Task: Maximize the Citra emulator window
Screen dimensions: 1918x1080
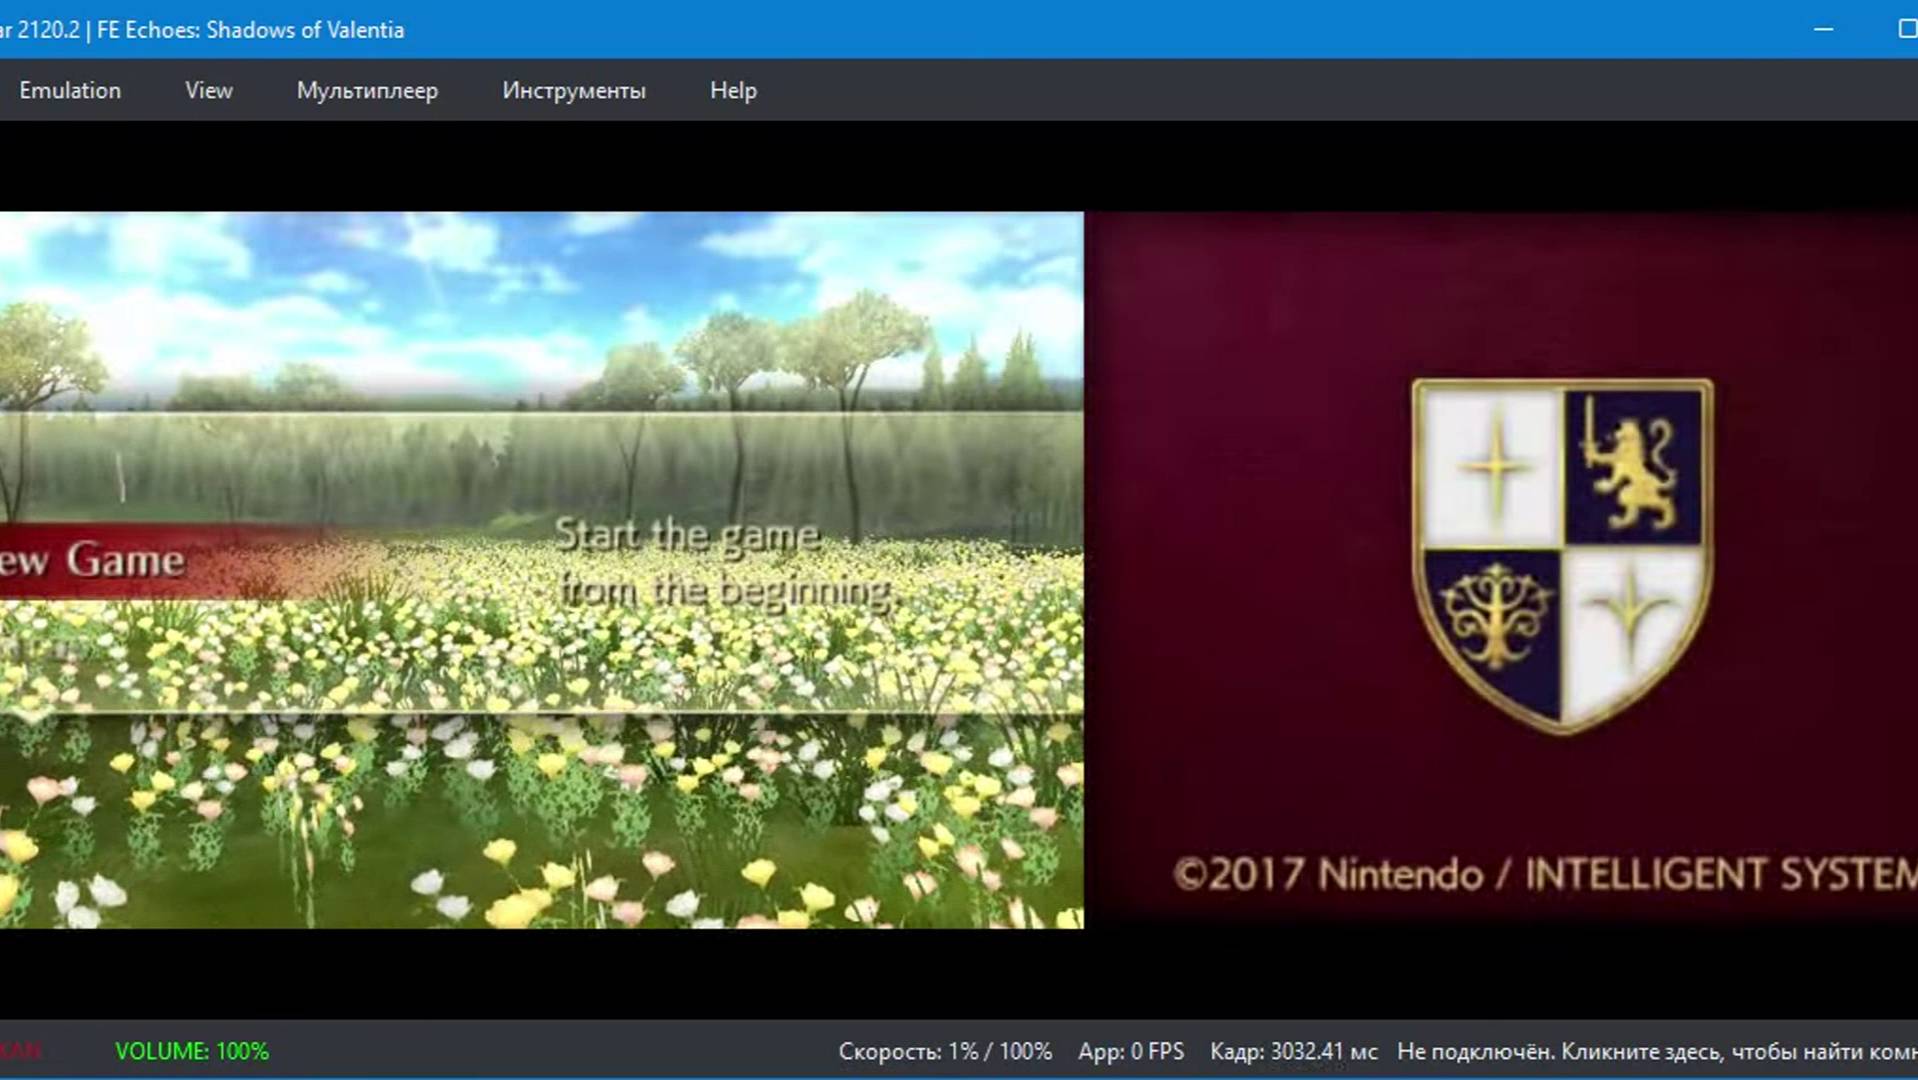Action: coord(1907,30)
